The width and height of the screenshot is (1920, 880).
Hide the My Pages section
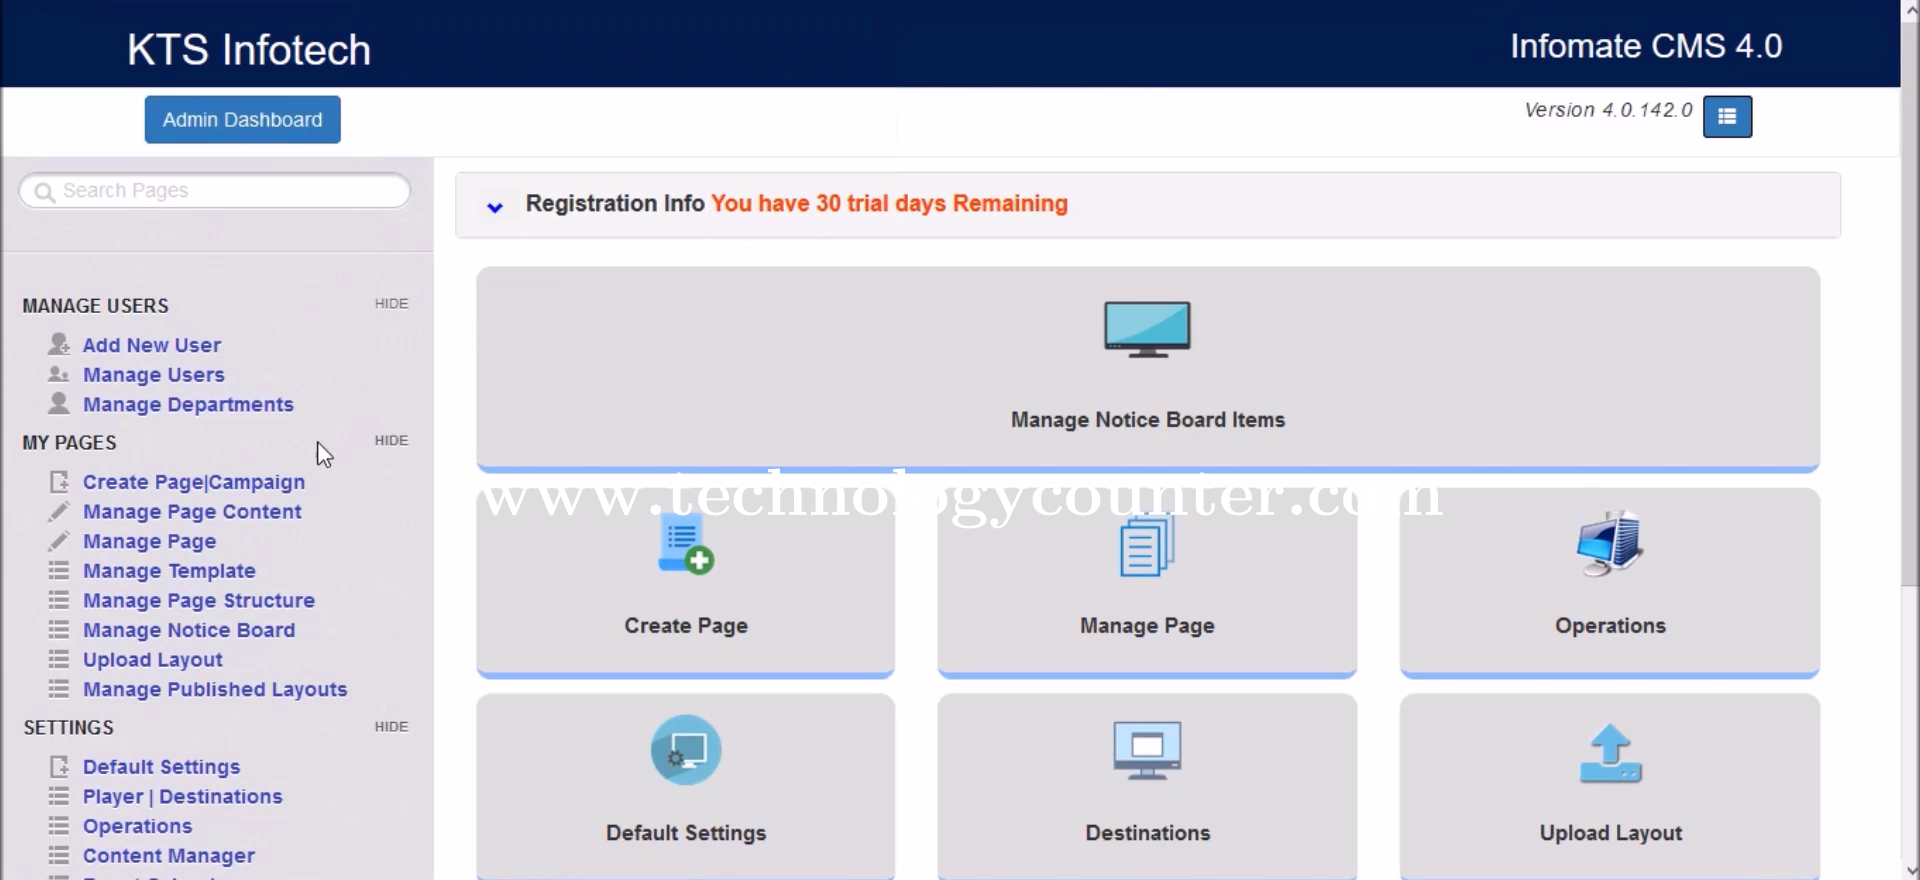(391, 441)
